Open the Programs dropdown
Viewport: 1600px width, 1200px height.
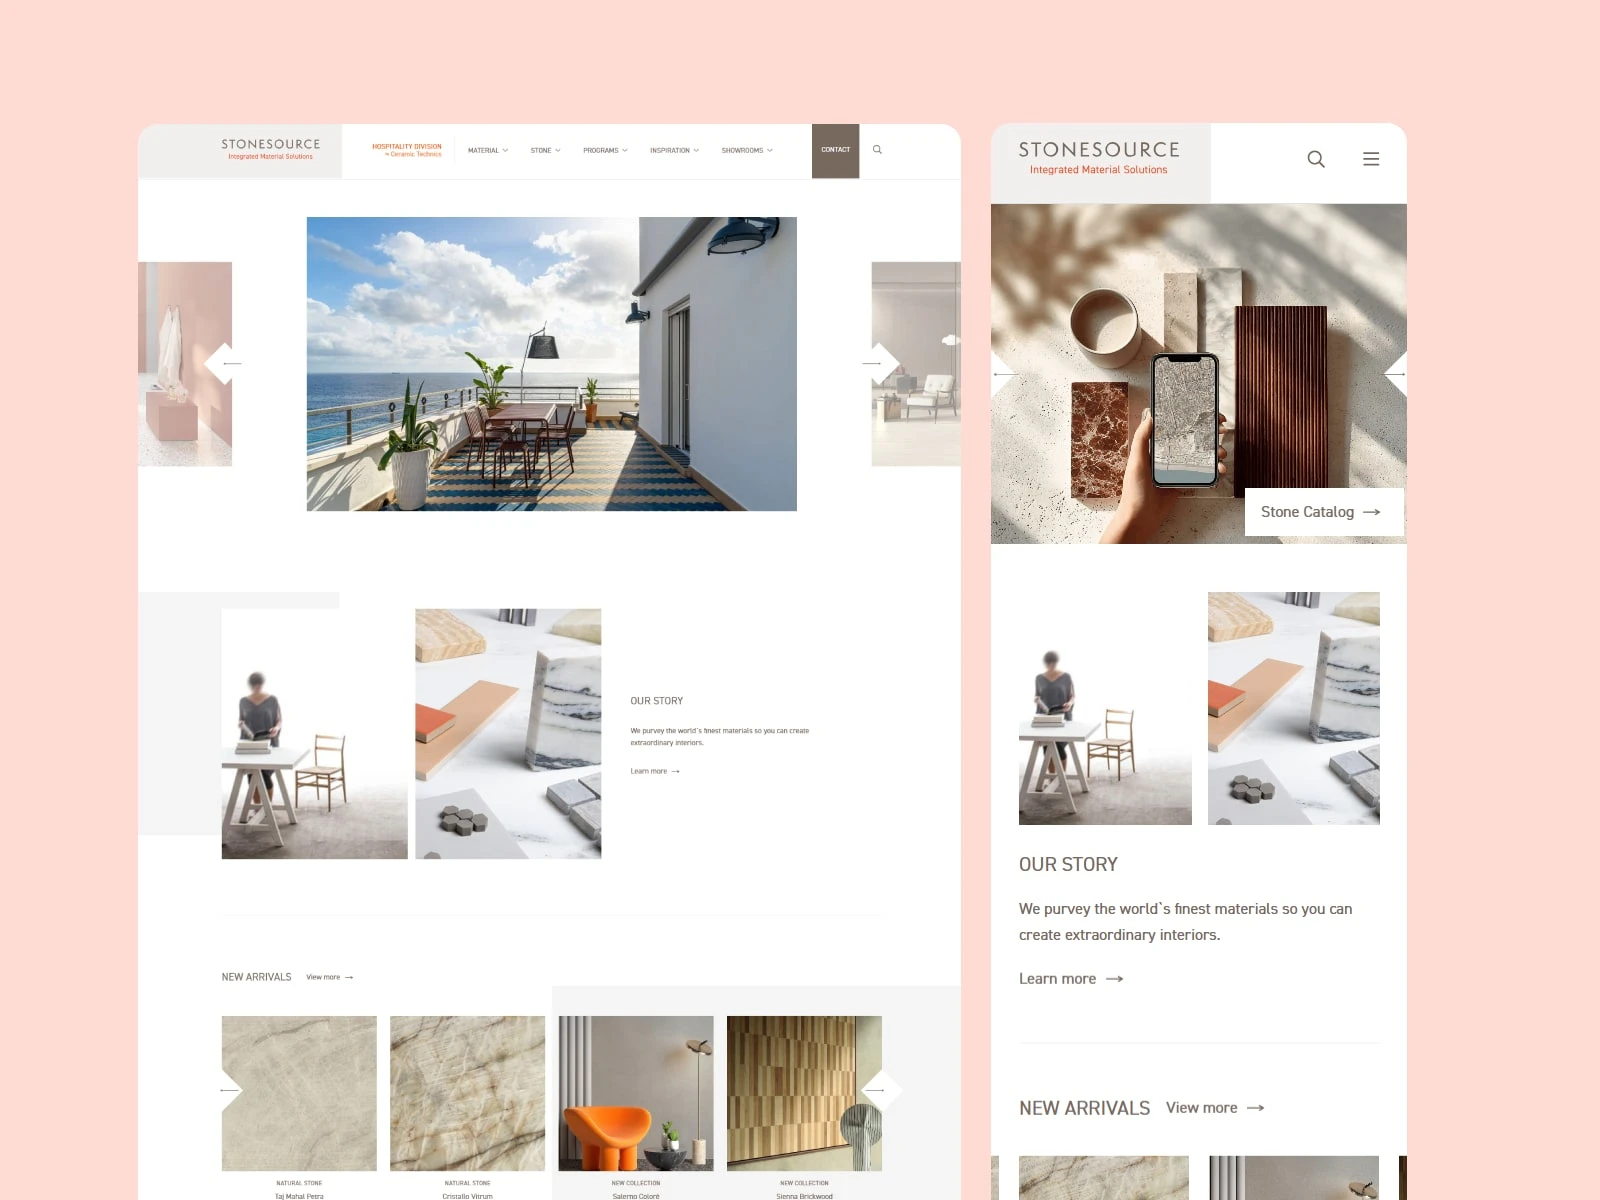click(605, 151)
